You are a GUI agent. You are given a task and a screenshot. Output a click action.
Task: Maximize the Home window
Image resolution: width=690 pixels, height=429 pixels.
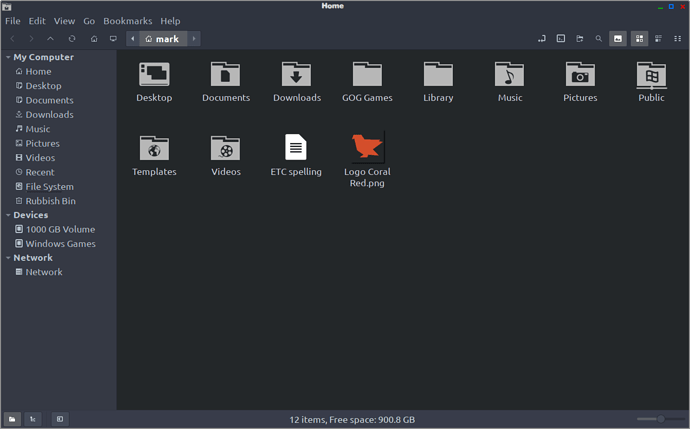[x=671, y=6]
